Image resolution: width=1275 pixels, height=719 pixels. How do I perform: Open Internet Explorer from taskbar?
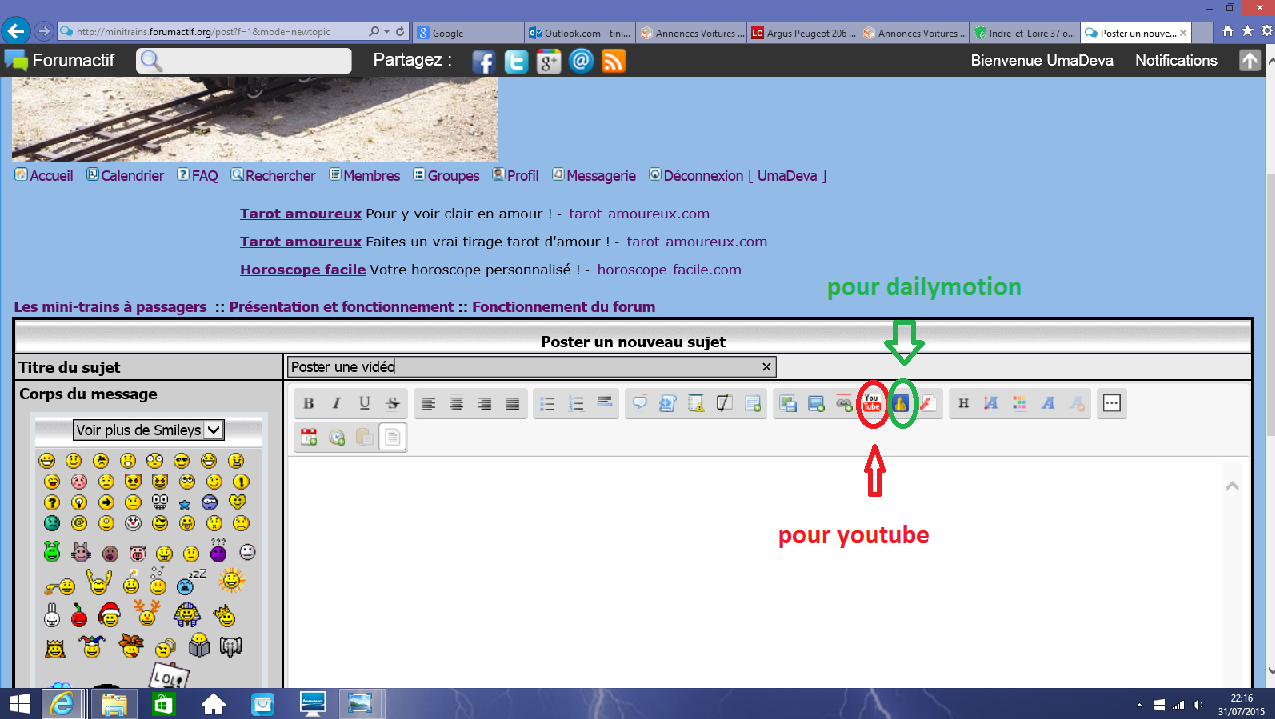coord(62,703)
